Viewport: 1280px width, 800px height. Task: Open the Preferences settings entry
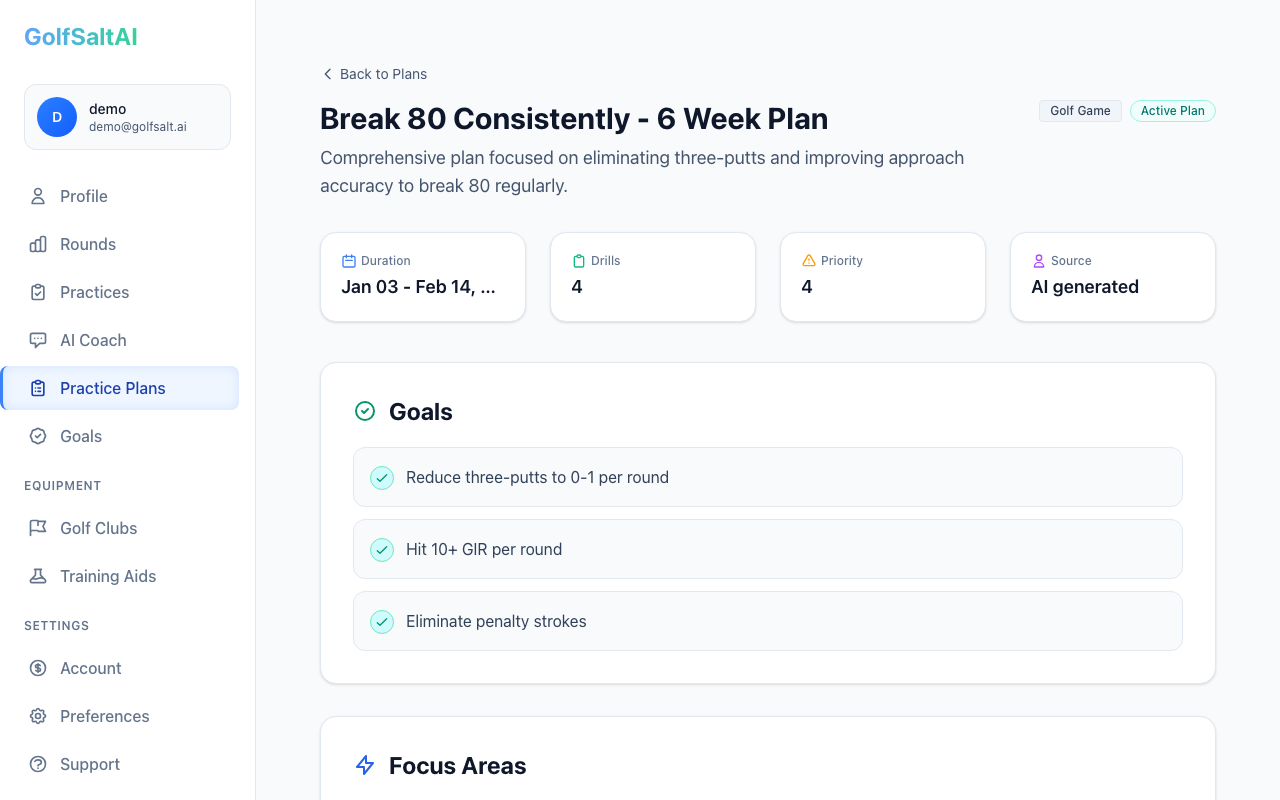[x=103, y=716]
